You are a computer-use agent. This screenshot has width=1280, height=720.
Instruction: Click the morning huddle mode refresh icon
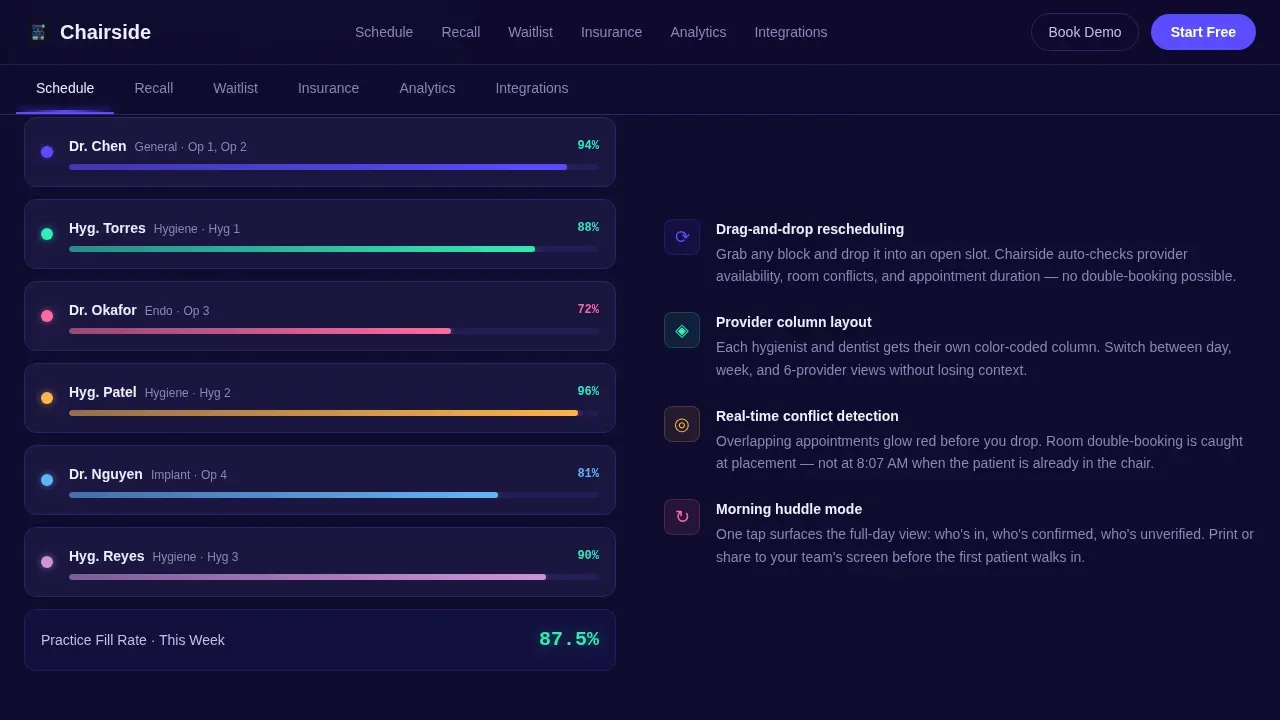click(682, 517)
